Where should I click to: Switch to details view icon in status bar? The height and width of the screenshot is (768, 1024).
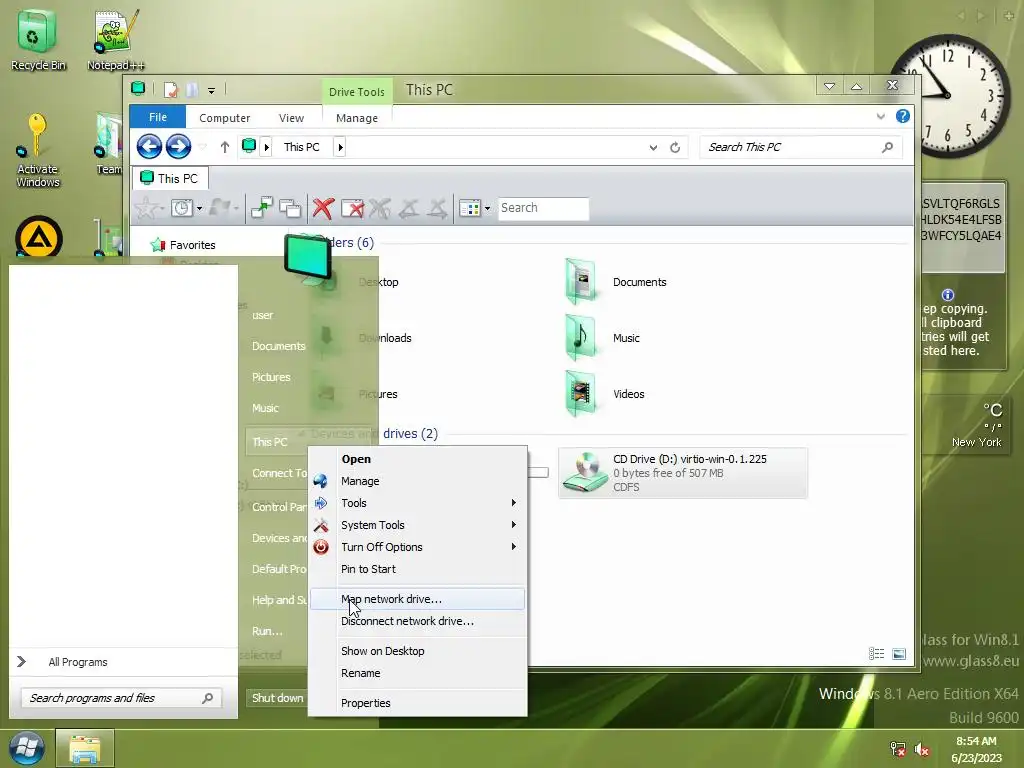[876, 654]
